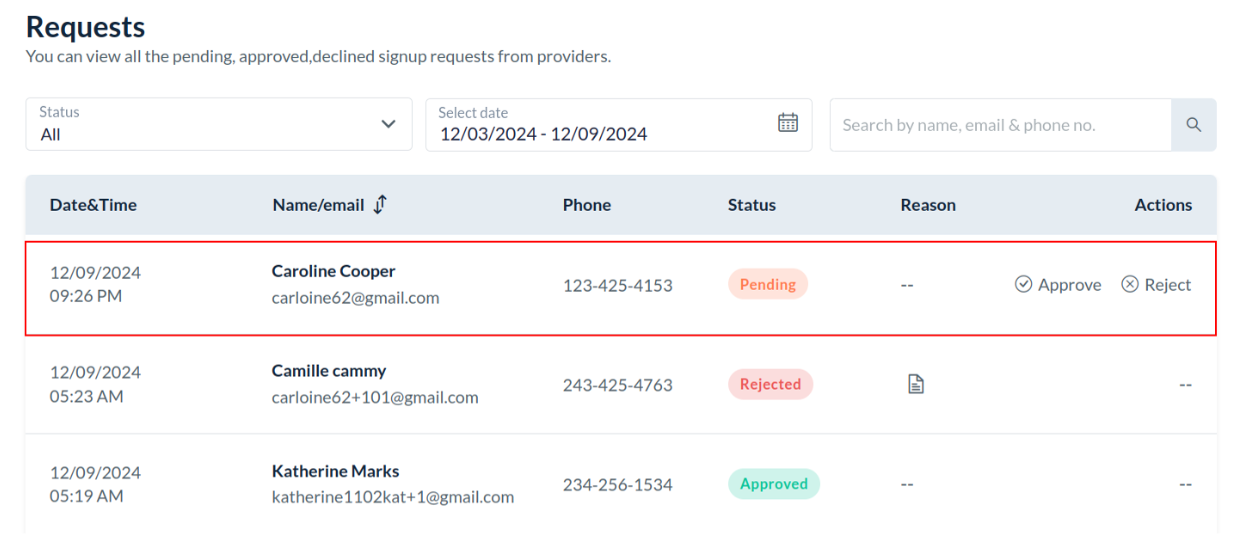
Task: Select the Katherine Marks name
Action: pos(335,471)
